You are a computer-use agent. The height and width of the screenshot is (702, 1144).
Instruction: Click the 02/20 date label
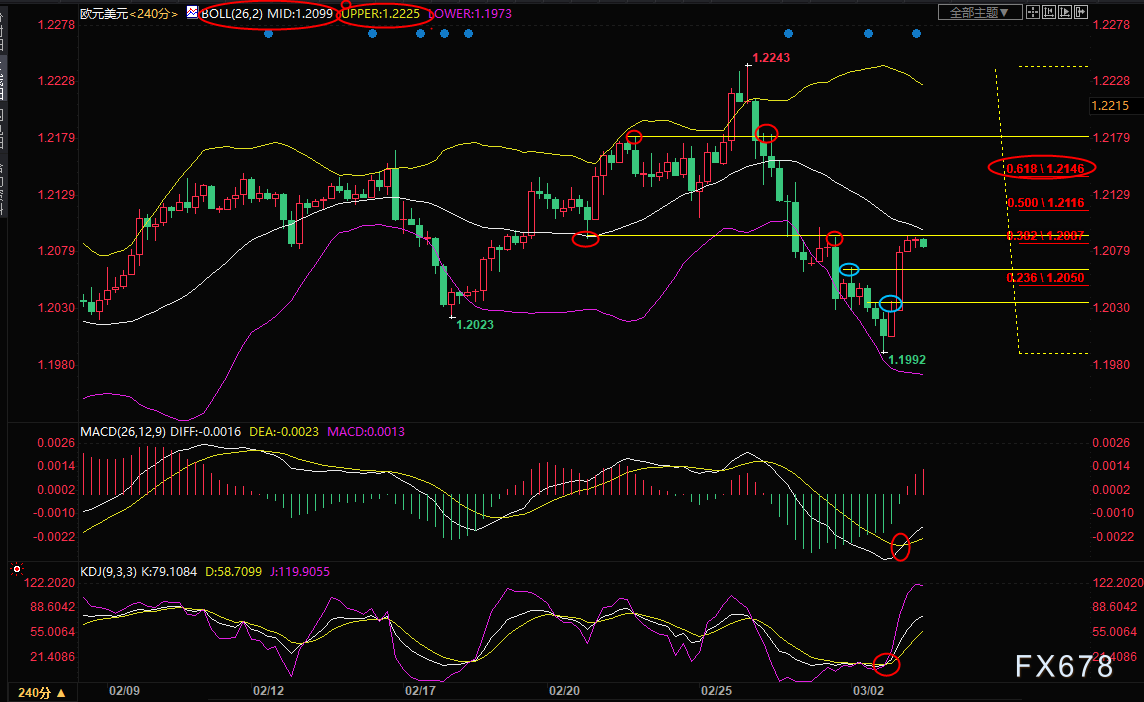click(x=564, y=690)
